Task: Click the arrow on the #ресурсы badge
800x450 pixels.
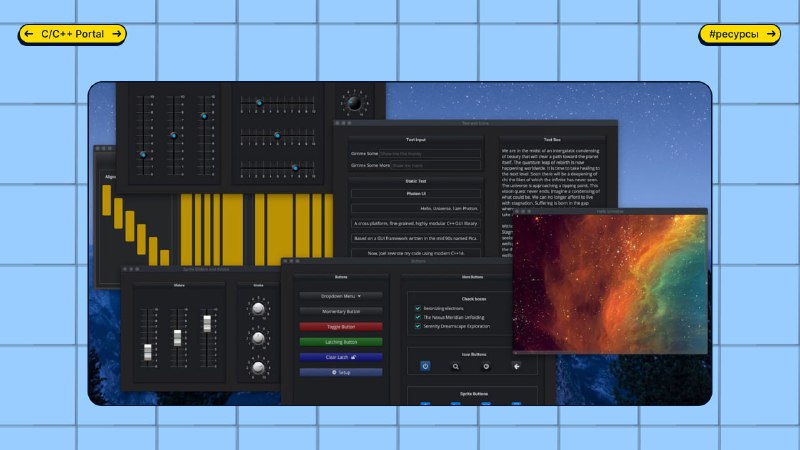Action: click(771, 34)
